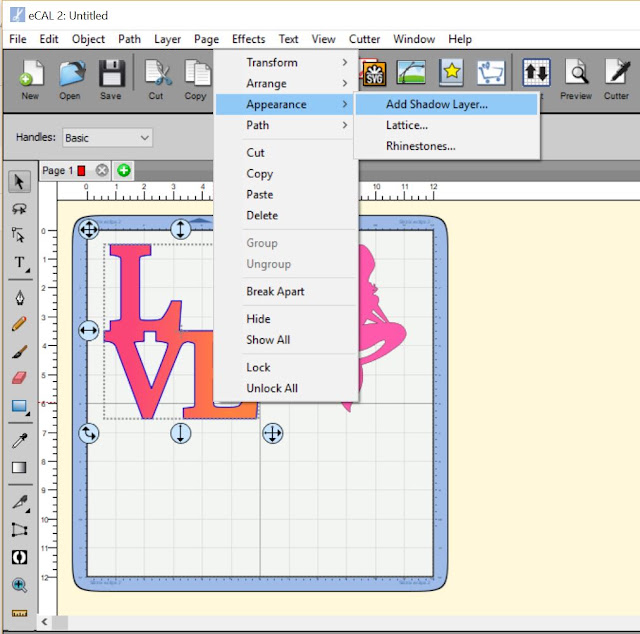Click the horizontal scrollbar left arrow
This screenshot has width=640, height=634.
pos(44,622)
